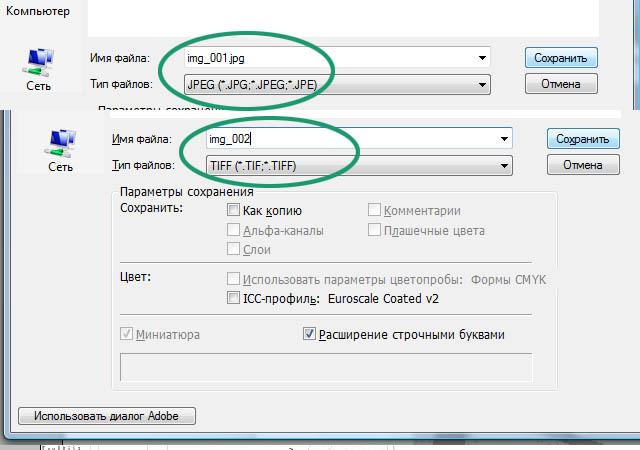The height and width of the screenshot is (450, 640).
Task: Enable the Как копию checkbox
Action: [234, 211]
